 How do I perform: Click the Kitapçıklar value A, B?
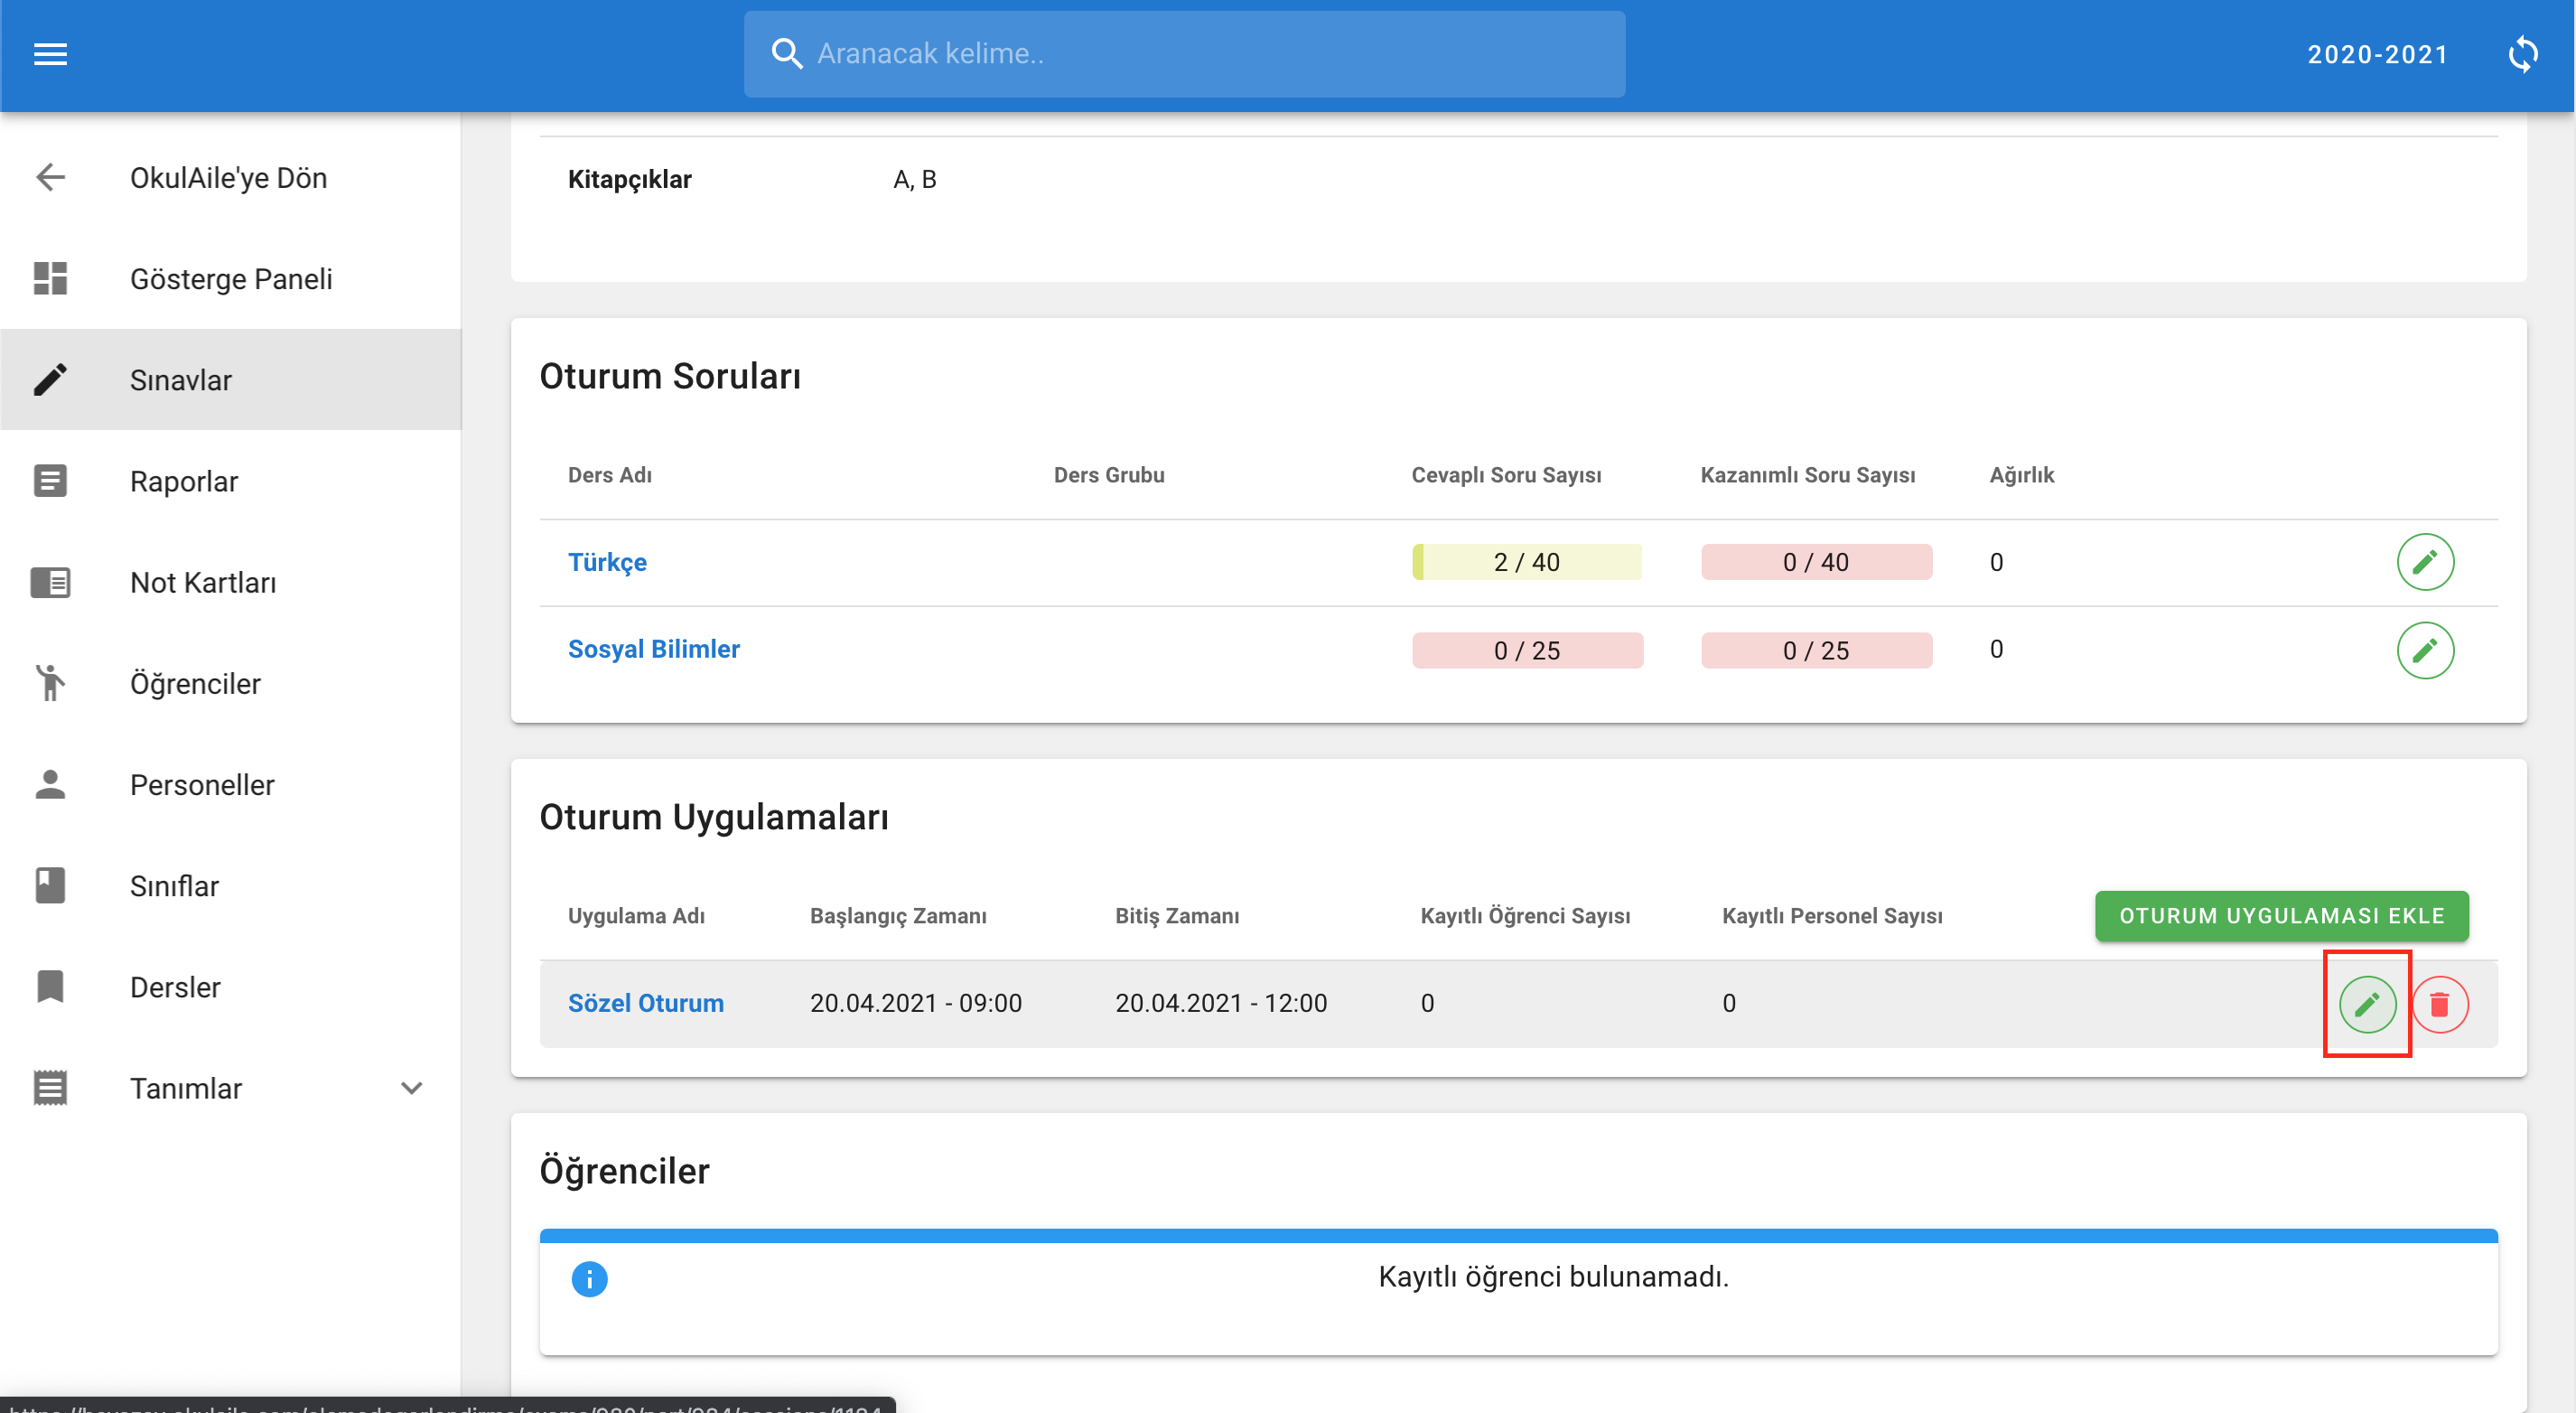914,180
